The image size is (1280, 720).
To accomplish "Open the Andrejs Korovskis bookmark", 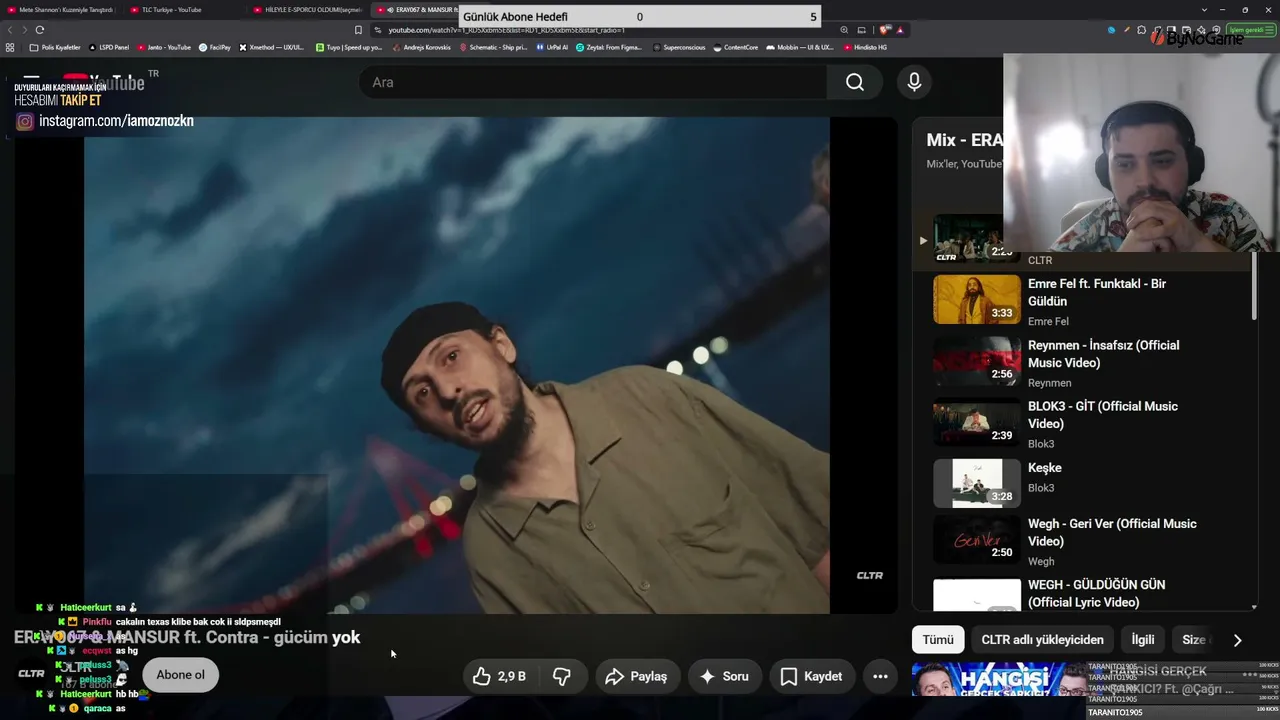I will pyautogui.click(x=421, y=47).
